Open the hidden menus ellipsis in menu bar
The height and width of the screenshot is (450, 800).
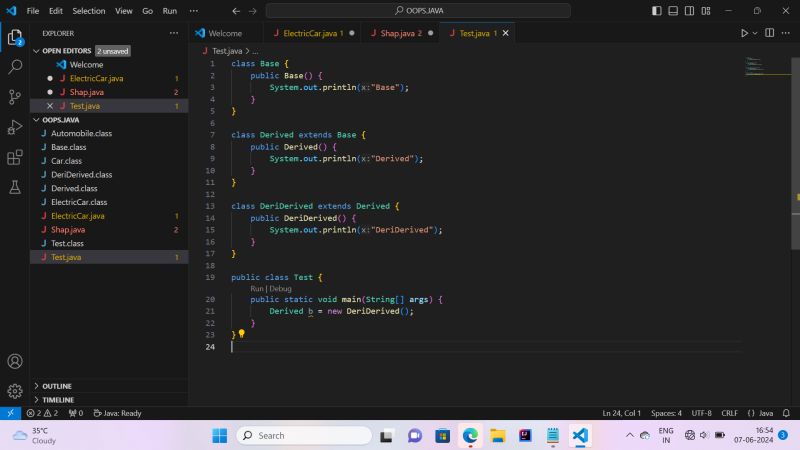coord(193,11)
